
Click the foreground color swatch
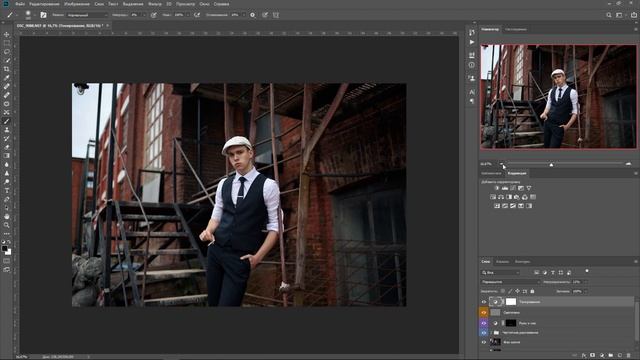5,248
